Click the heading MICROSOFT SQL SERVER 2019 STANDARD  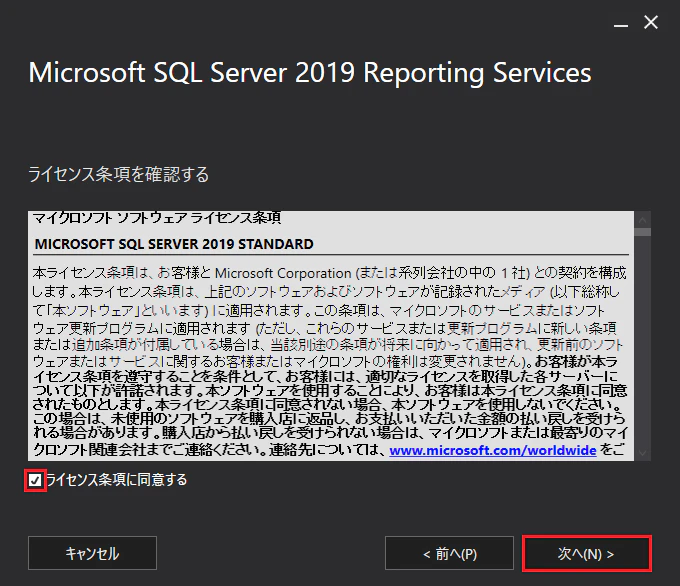tap(174, 244)
